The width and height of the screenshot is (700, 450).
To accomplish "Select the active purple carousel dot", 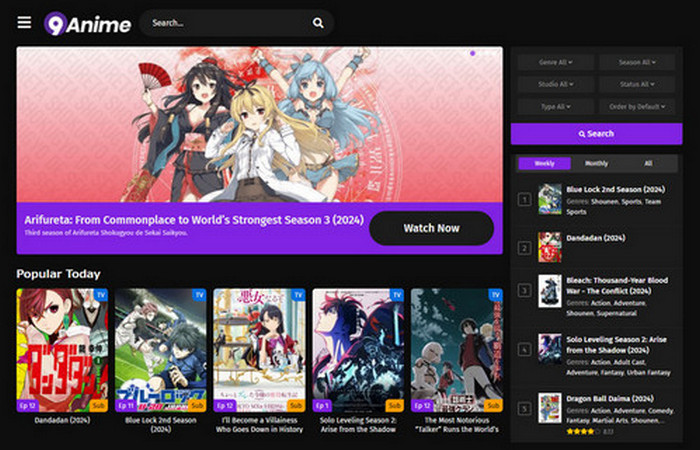I will pos(472,53).
